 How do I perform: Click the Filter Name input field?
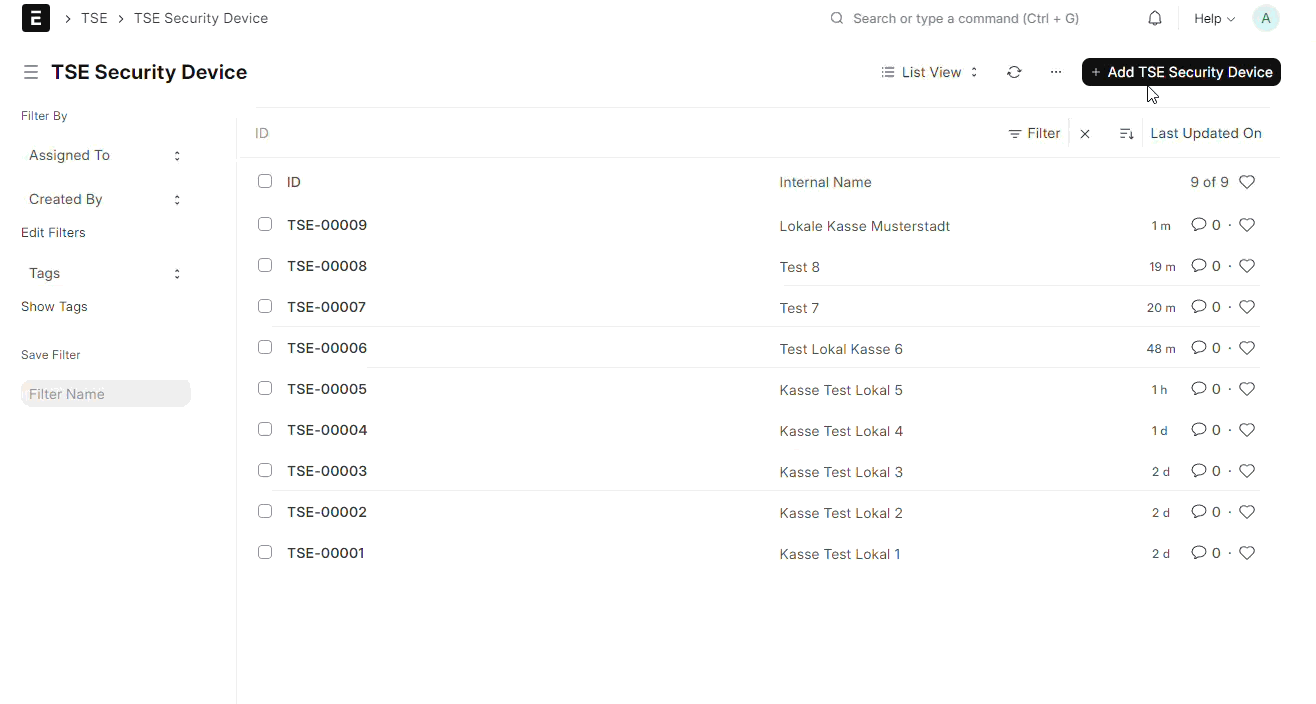(x=106, y=394)
